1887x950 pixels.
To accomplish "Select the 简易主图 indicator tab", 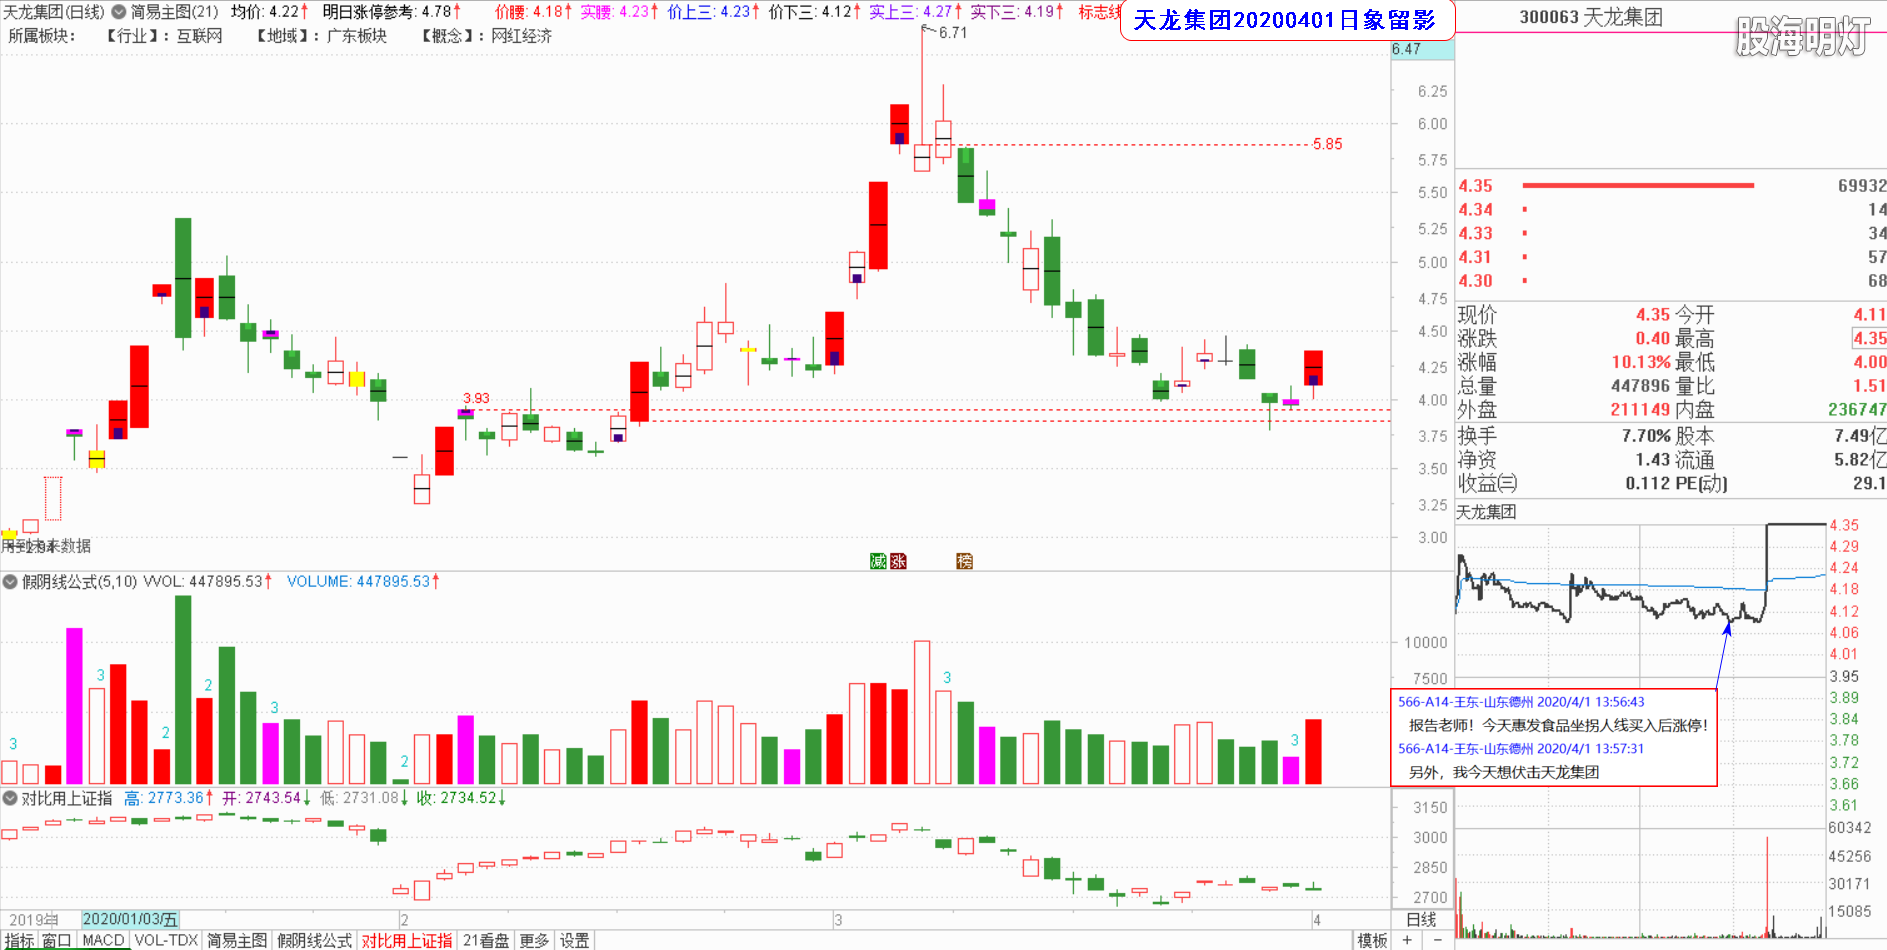I will pos(237,940).
